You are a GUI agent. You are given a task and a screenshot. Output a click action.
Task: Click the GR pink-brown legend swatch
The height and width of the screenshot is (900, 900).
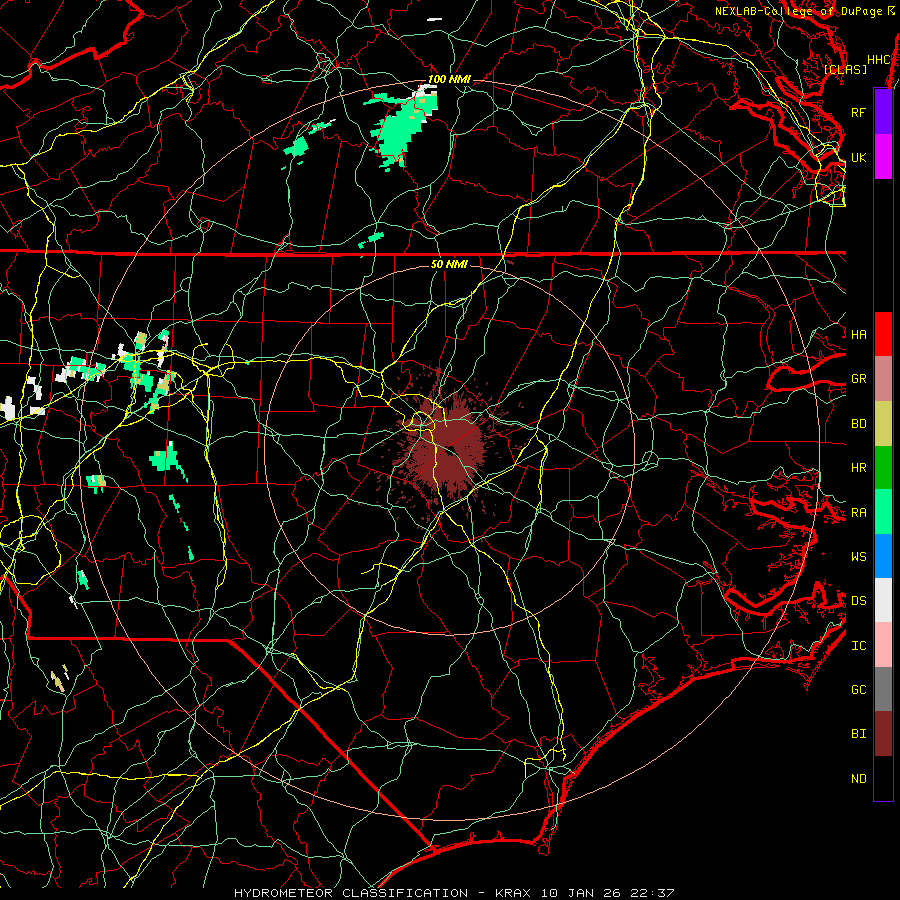[x=883, y=379]
